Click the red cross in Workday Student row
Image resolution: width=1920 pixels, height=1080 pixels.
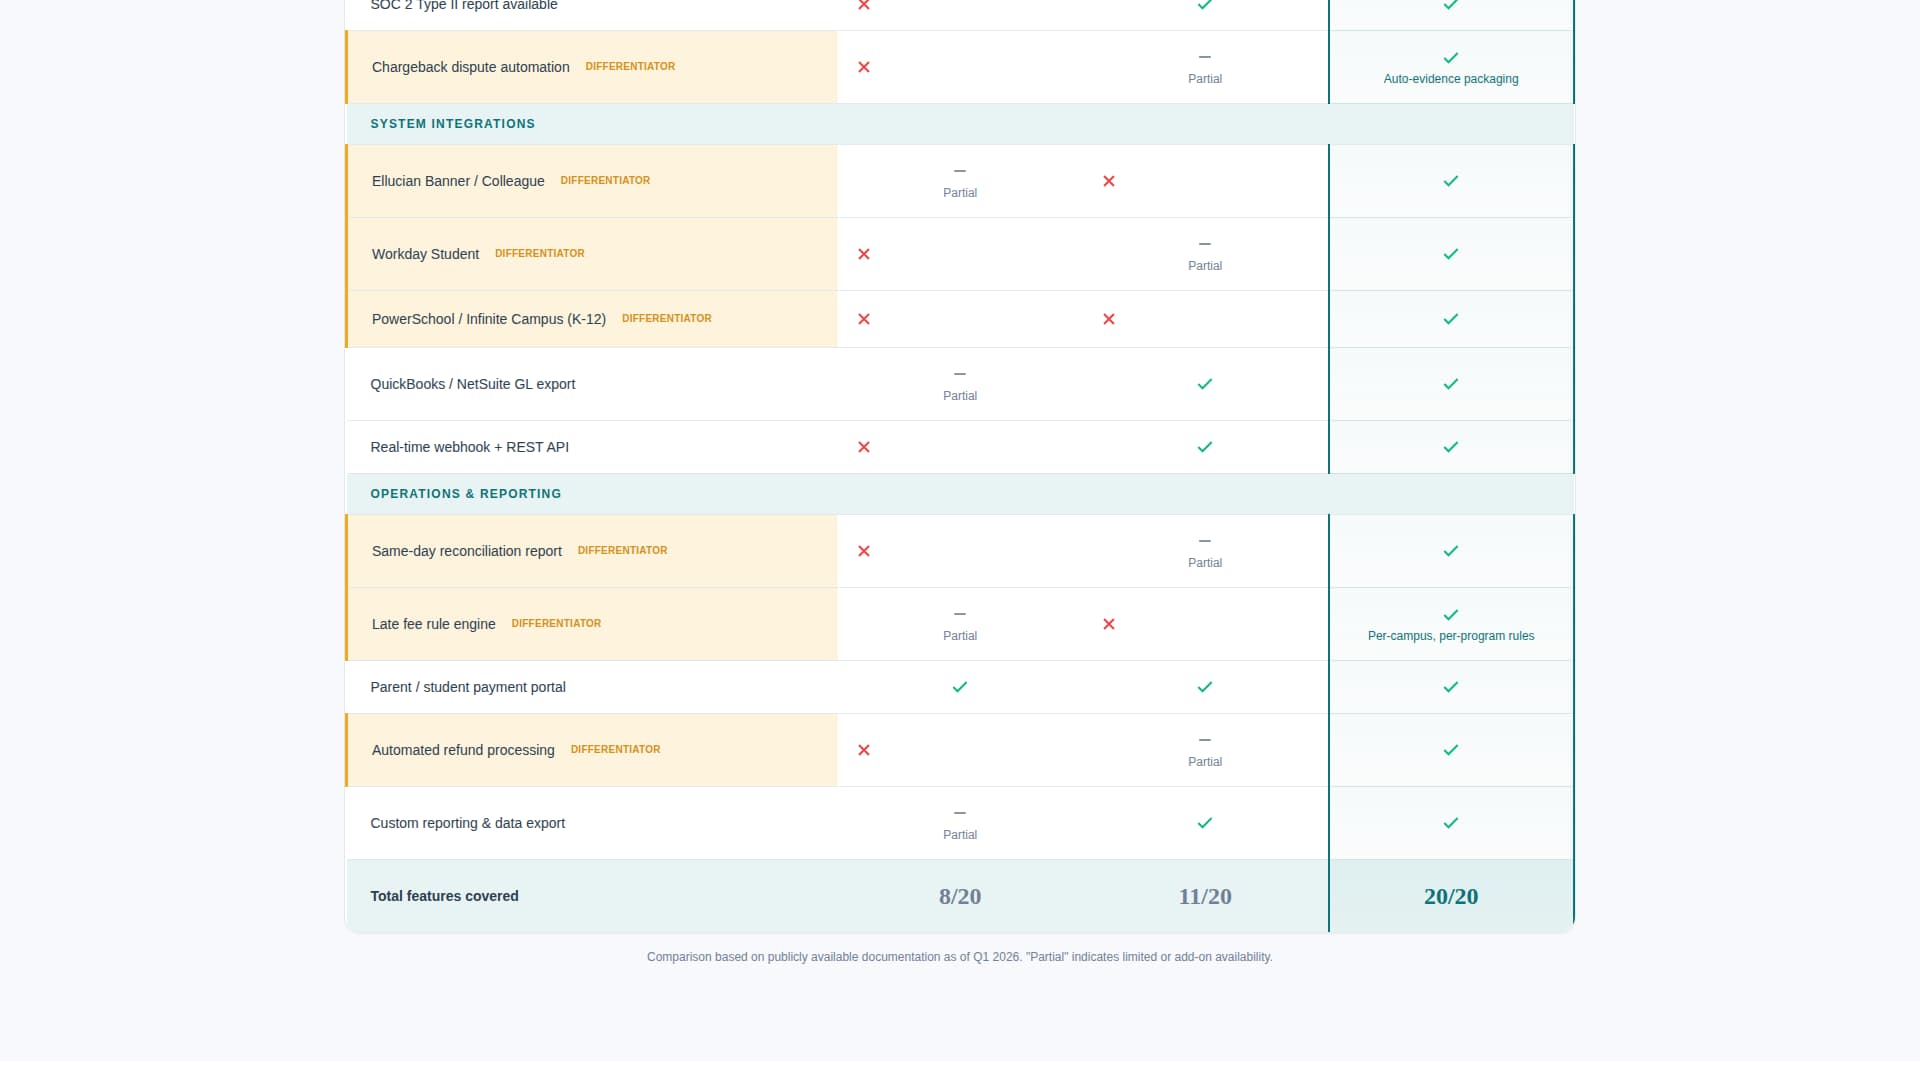coord(864,254)
